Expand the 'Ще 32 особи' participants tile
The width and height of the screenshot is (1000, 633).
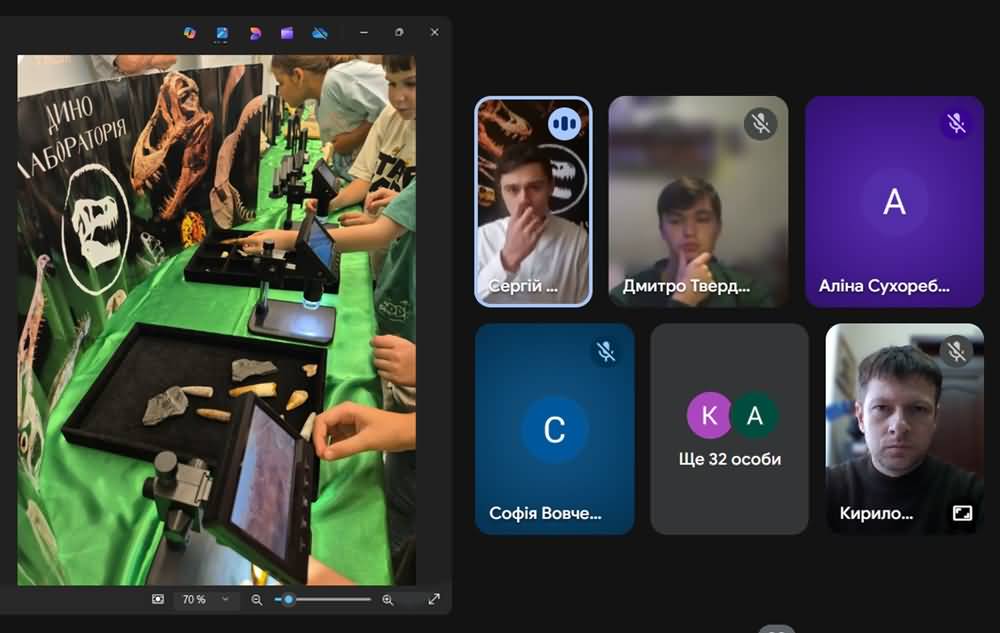tap(729, 428)
